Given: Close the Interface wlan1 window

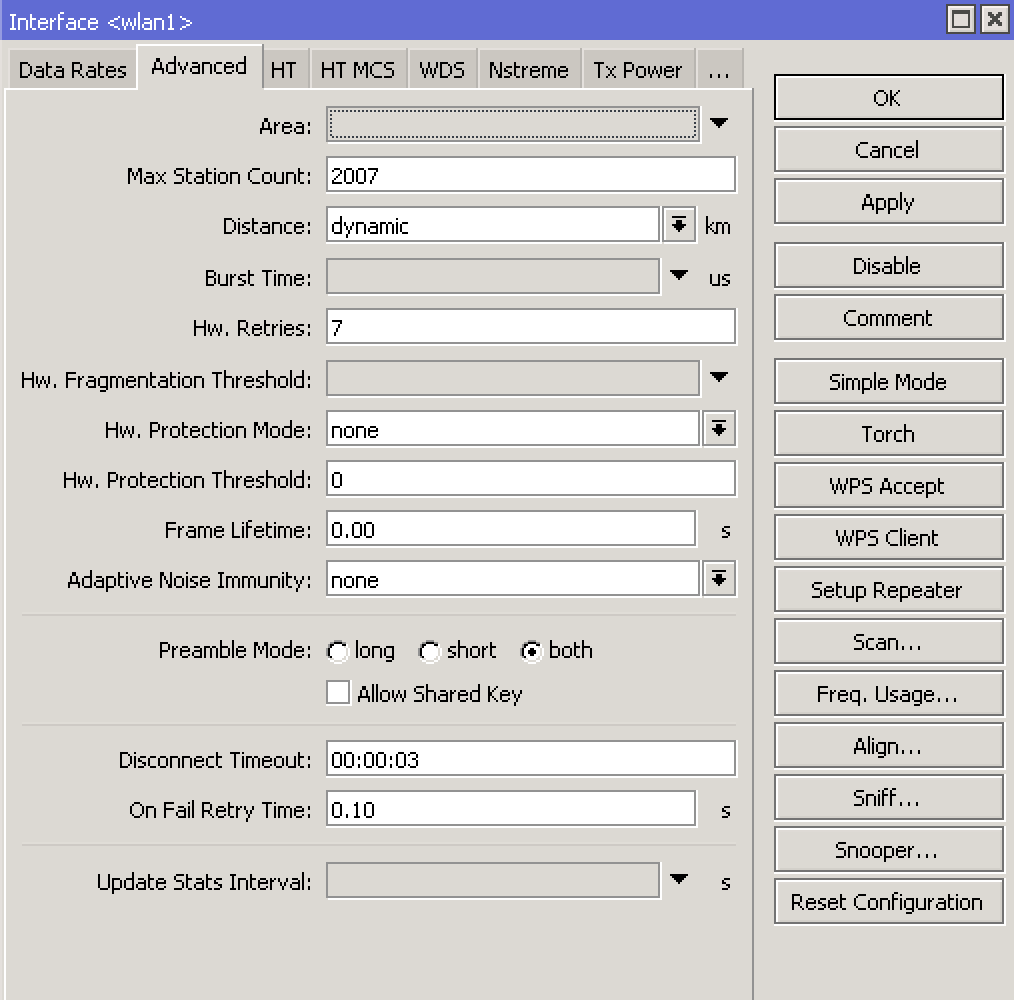Looking at the screenshot, I should tap(994, 19).
